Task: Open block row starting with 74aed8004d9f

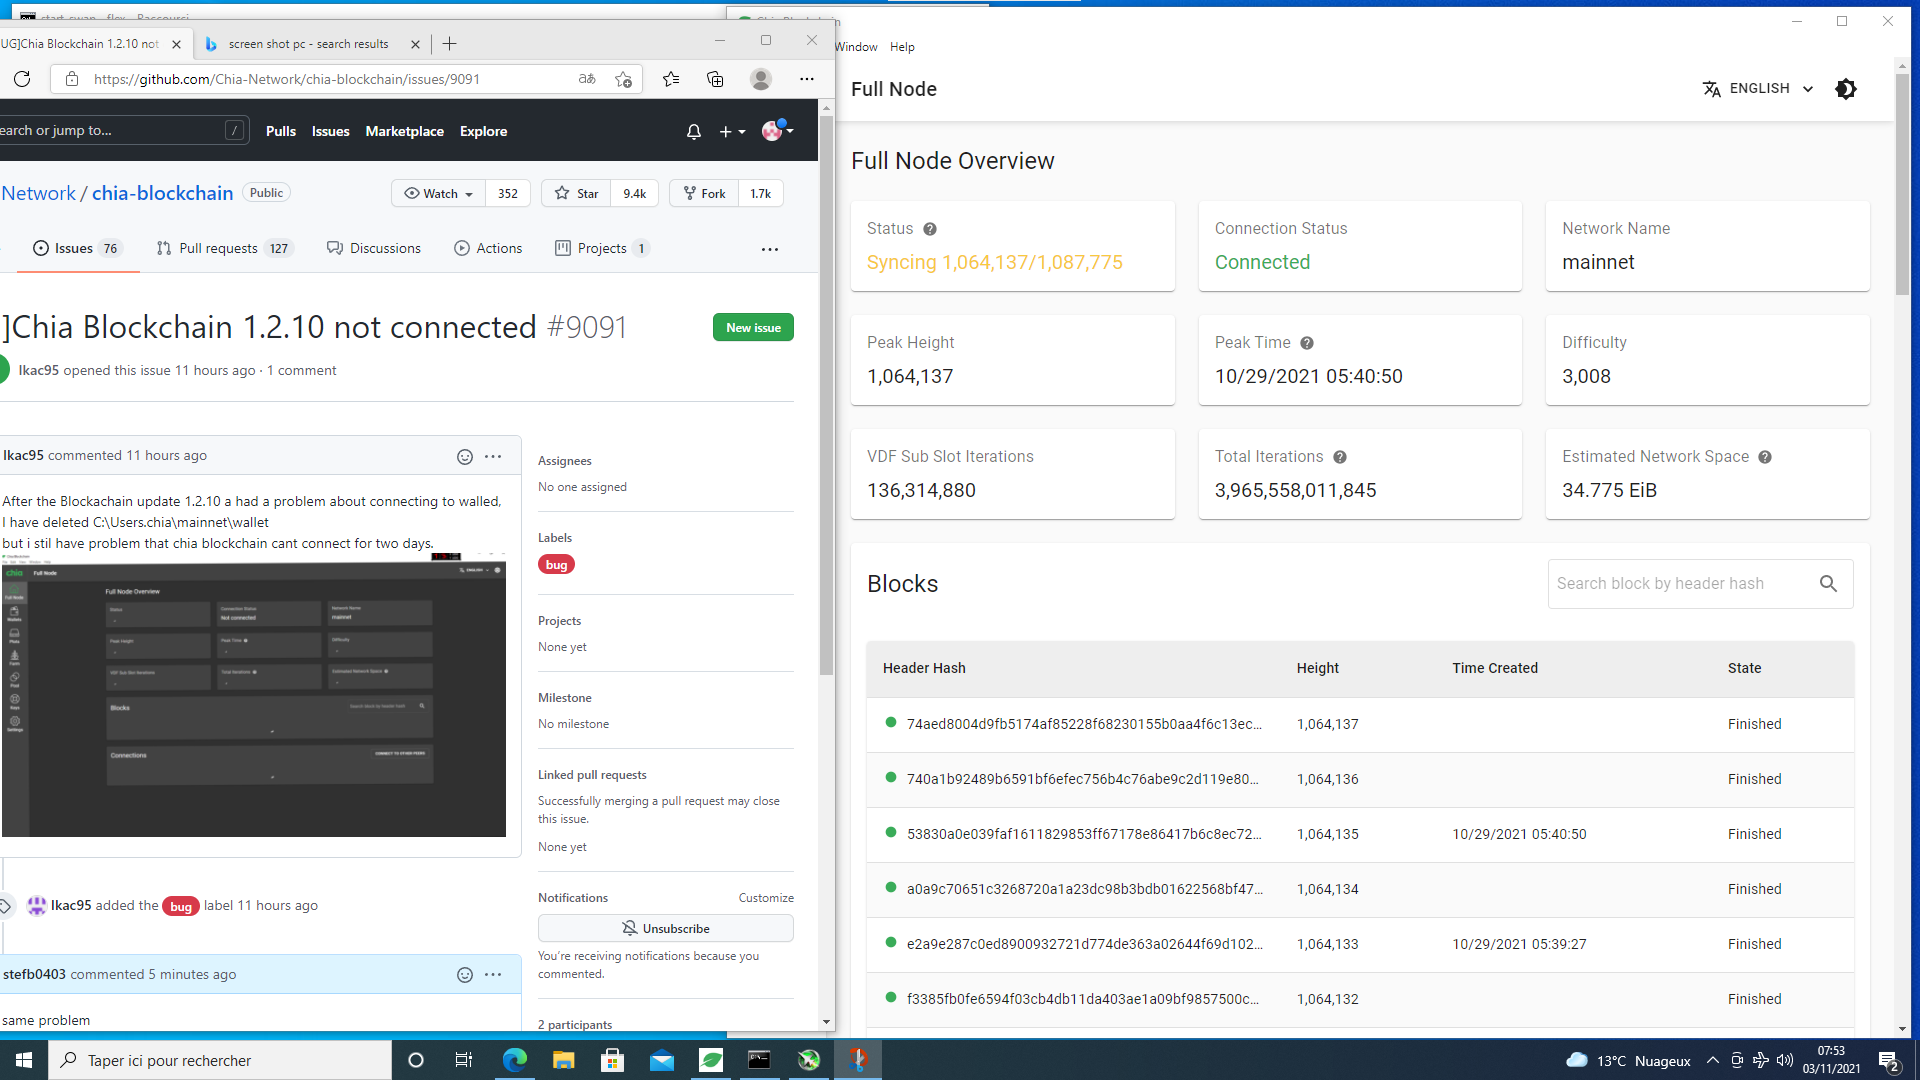Action: tap(1360, 724)
